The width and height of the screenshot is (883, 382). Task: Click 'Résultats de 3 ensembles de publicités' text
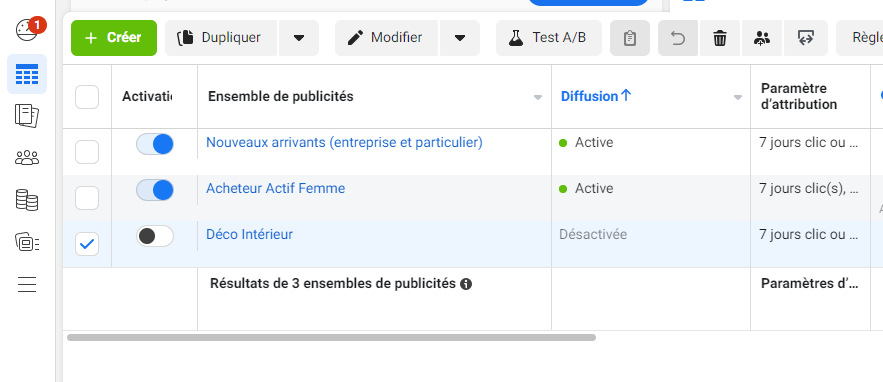tap(333, 283)
